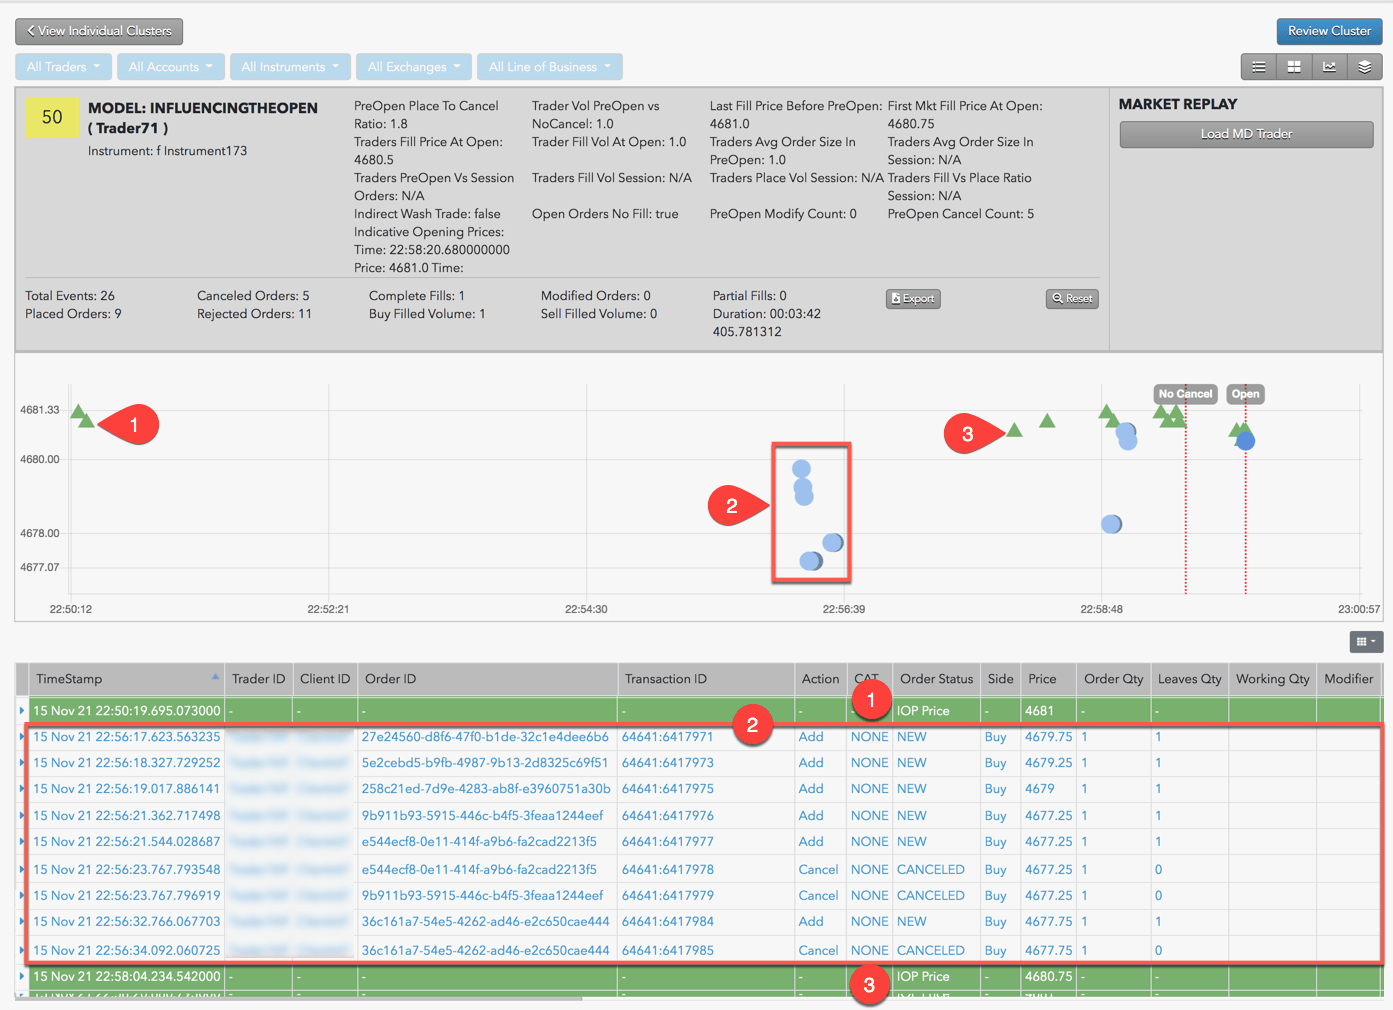Go back via View Individual Clusters
This screenshot has width=1393, height=1010.
coord(99,31)
